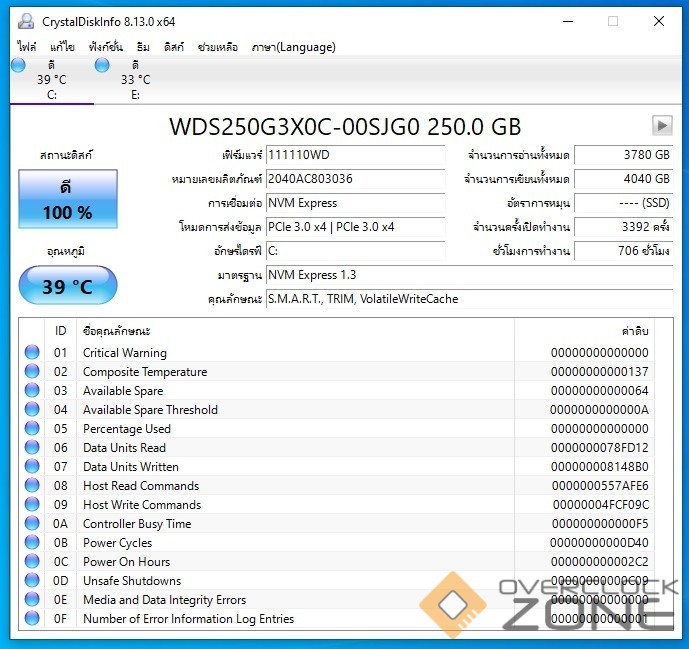
Task: Click the window title CrystalDiskInfo 8.13.0 x64
Action: point(109,22)
